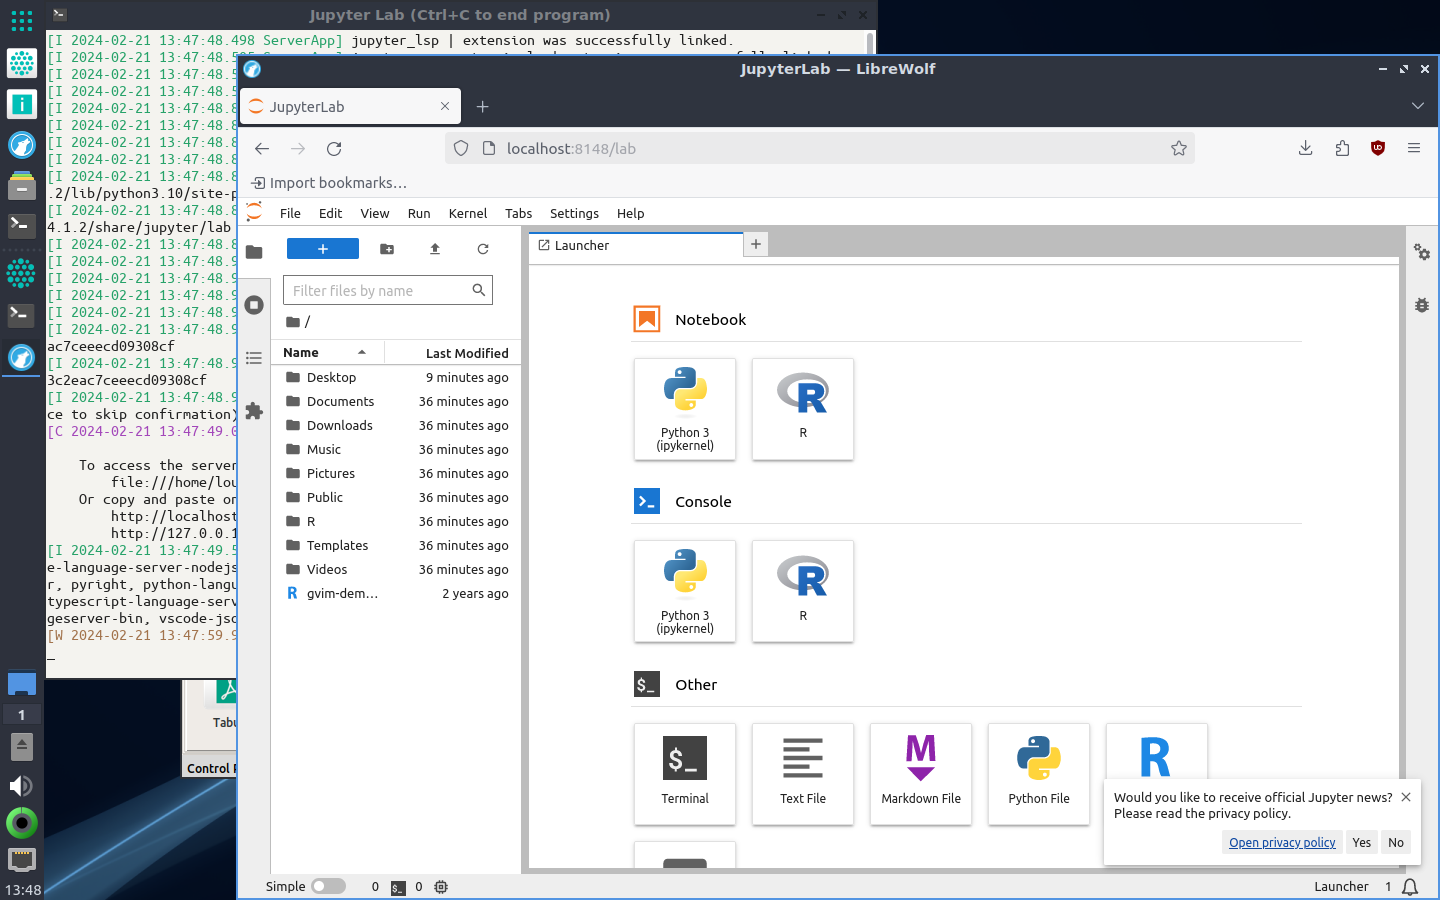The image size is (1440, 900).
Task: Open the Documents folder
Action: (340, 401)
